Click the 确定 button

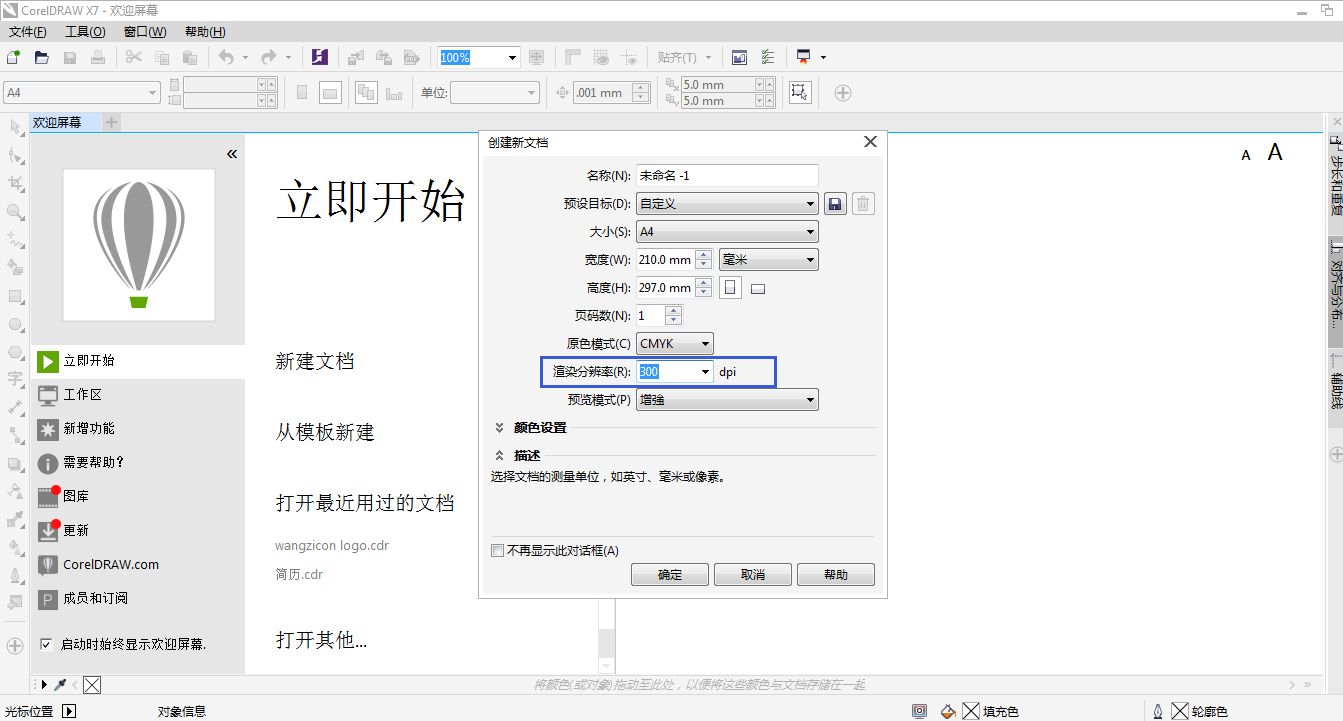tap(670, 575)
